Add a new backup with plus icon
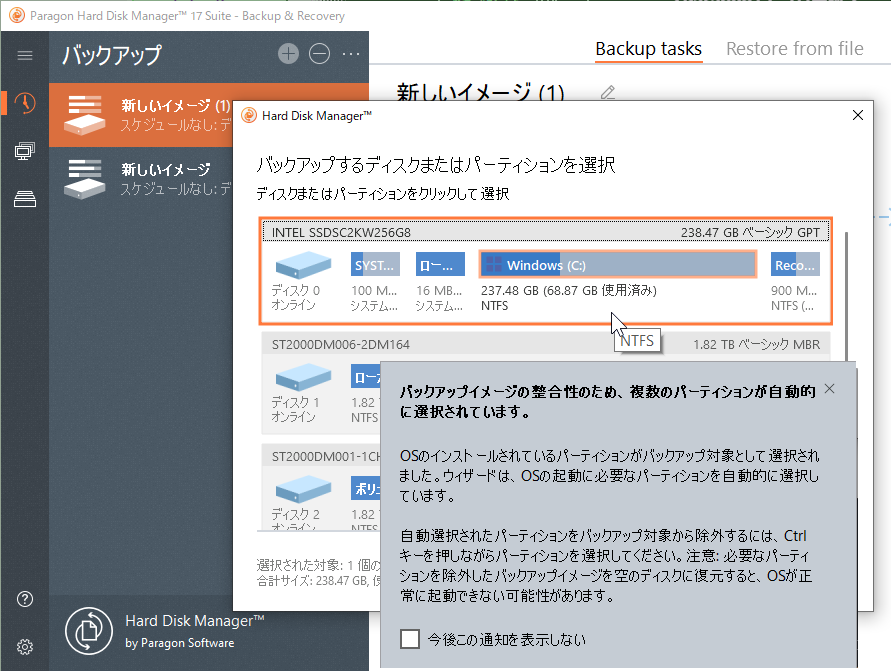Viewport: 891px width, 671px height. click(288, 54)
